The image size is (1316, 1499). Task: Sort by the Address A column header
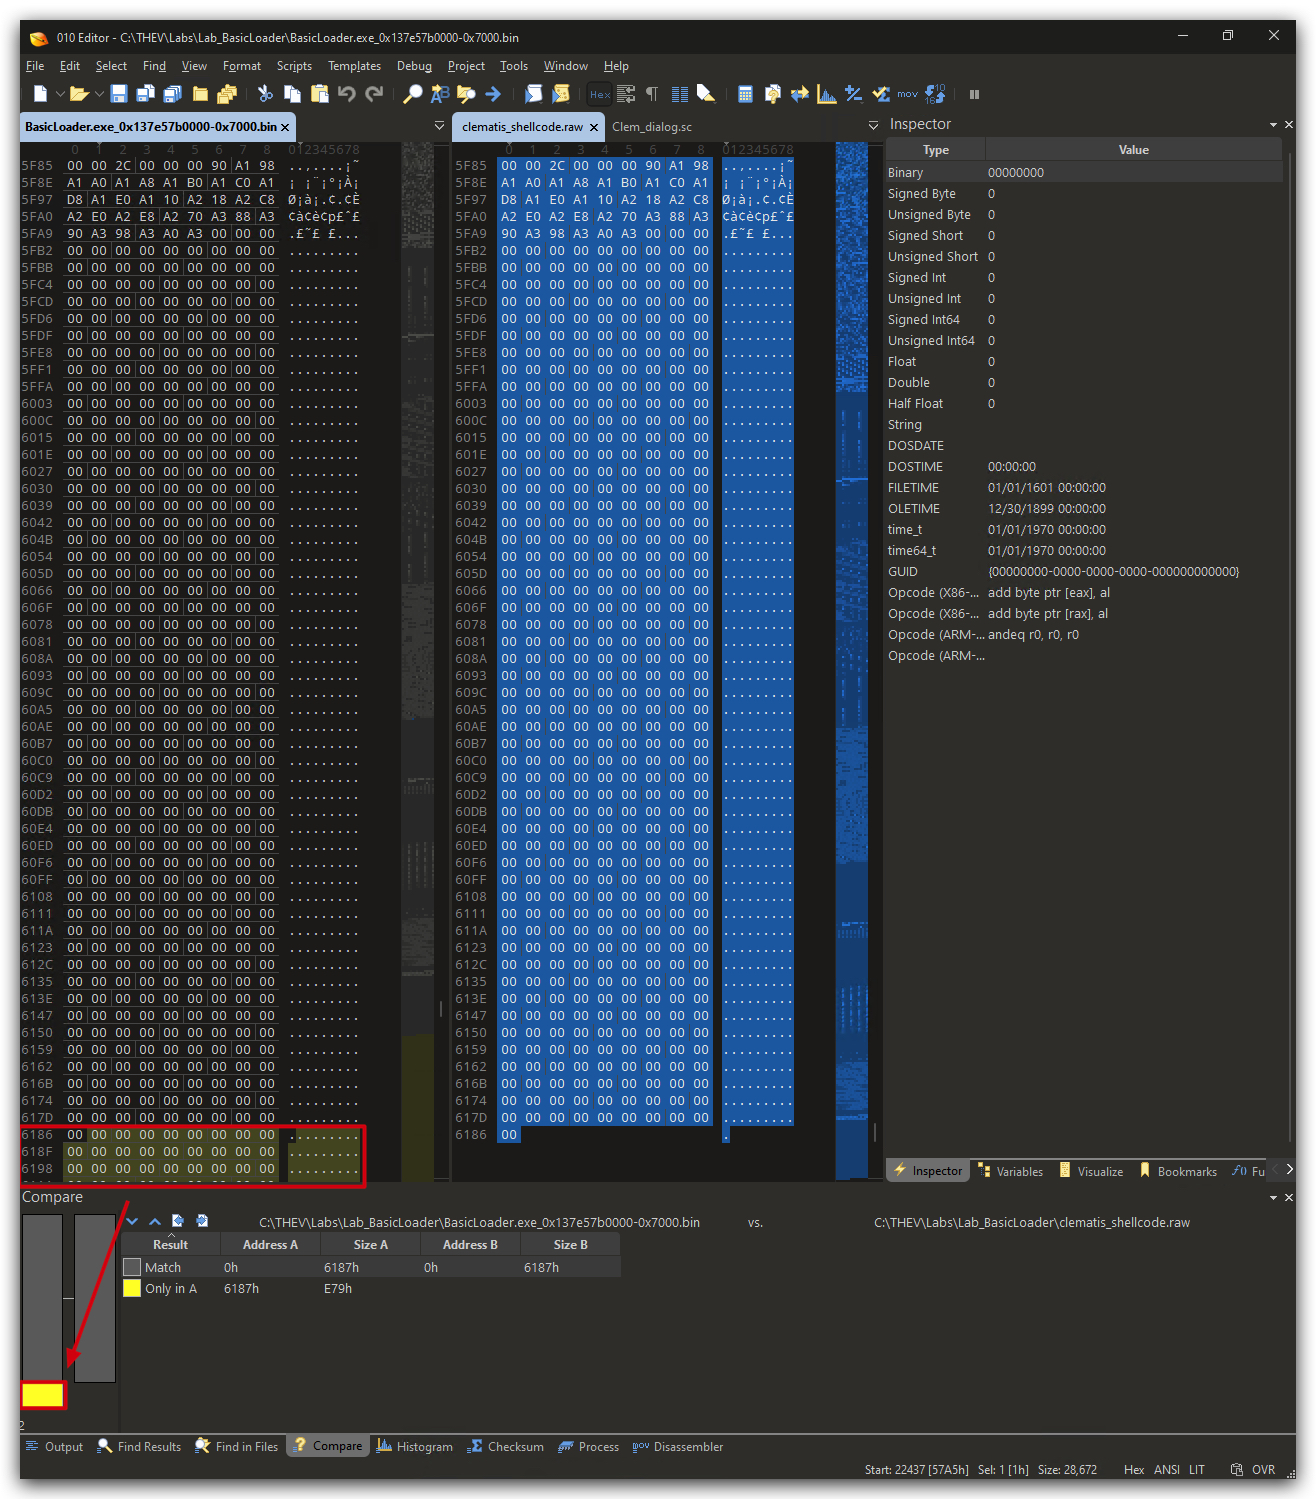click(270, 1245)
